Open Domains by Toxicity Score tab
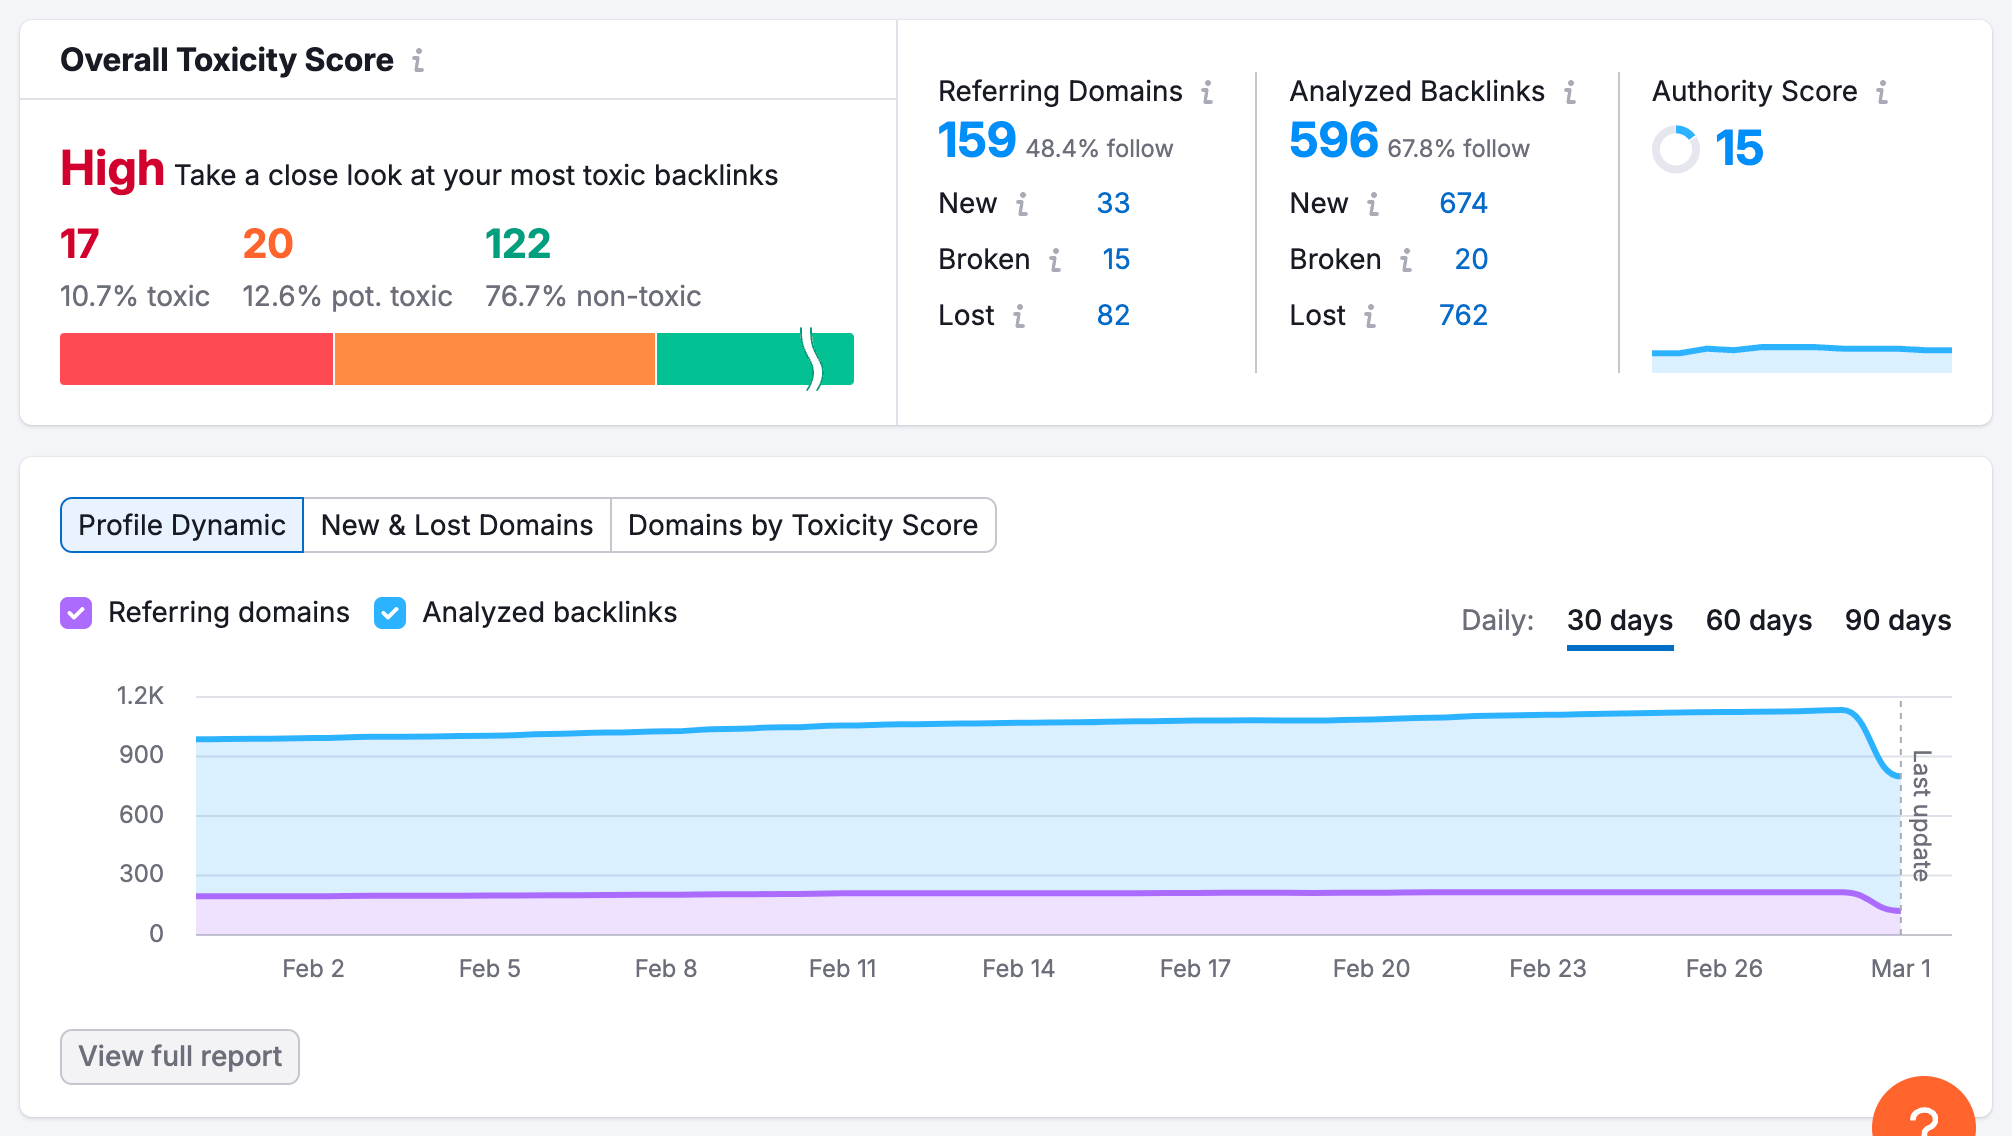Viewport: 2012px width, 1136px height. point(803,525)
